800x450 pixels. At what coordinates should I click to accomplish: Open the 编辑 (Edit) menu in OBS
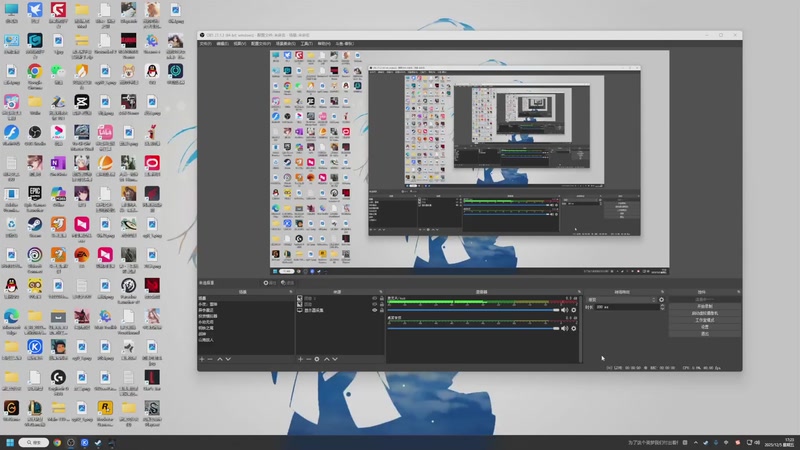pyautogui.click(x=222, y=44)
